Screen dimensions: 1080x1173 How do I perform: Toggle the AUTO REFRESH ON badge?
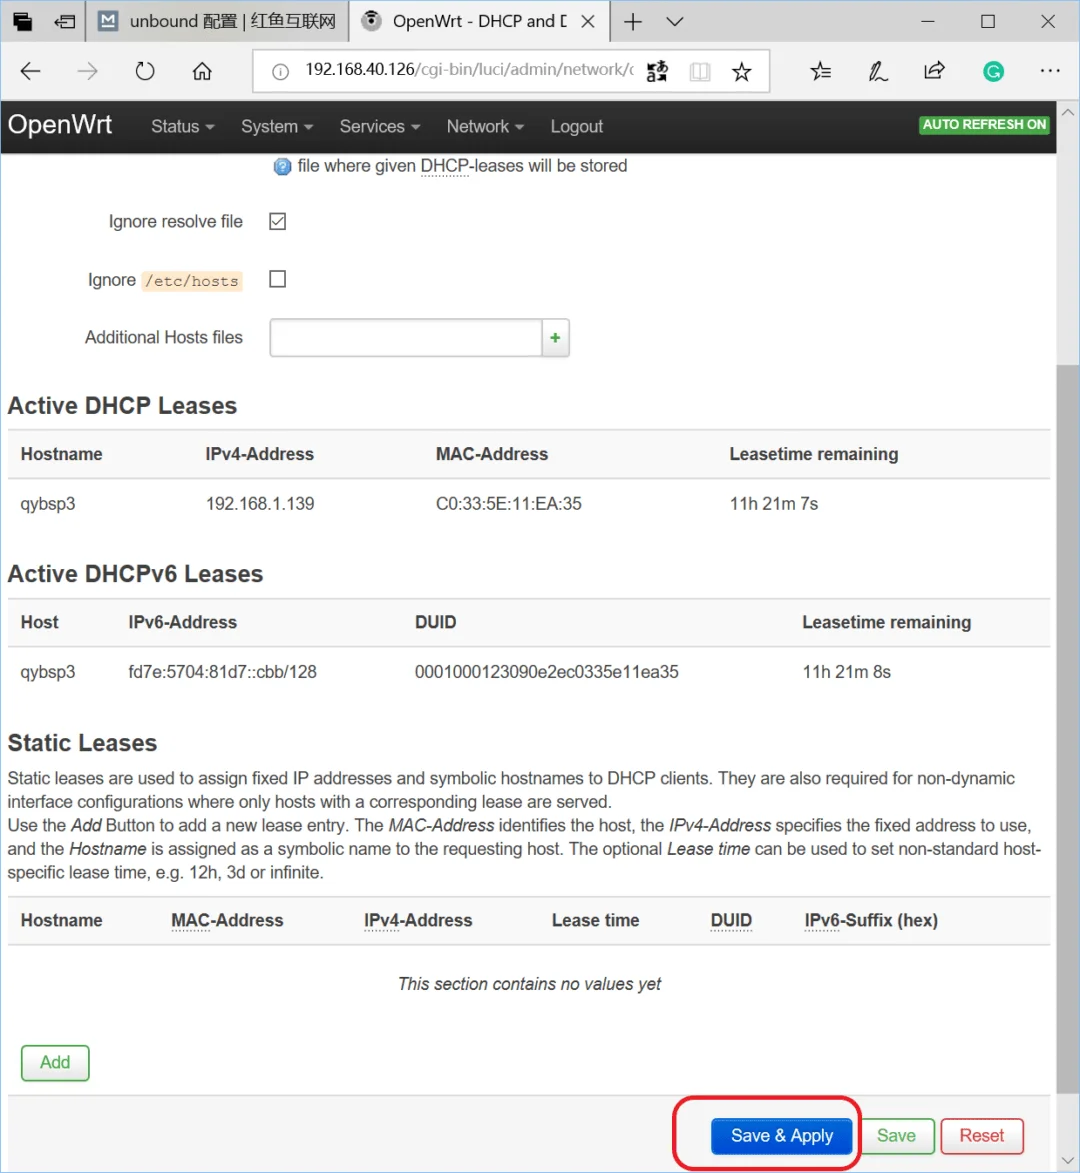(983, 125)
